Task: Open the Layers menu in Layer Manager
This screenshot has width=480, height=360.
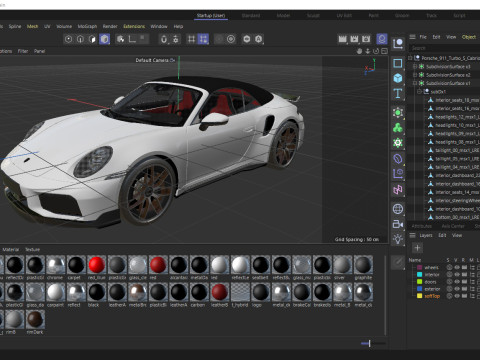Action: coord(426,235)
